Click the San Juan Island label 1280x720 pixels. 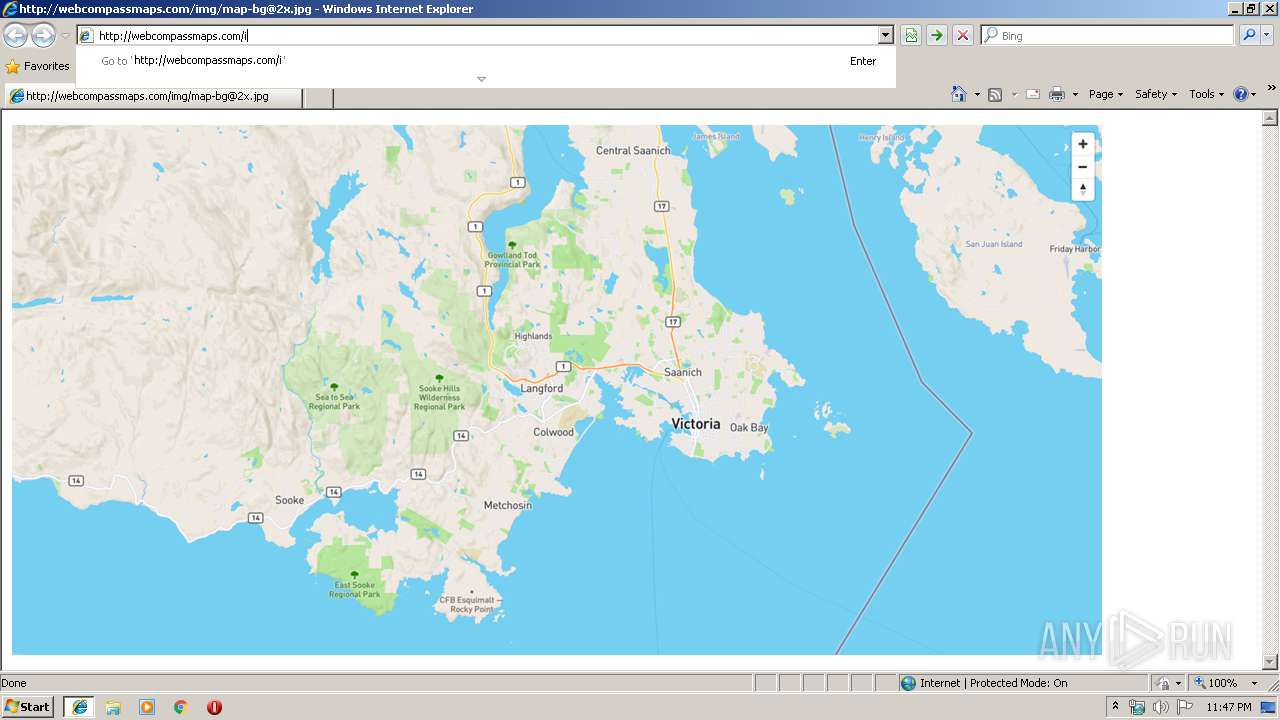pyautogui.click(x=994, y=244)
